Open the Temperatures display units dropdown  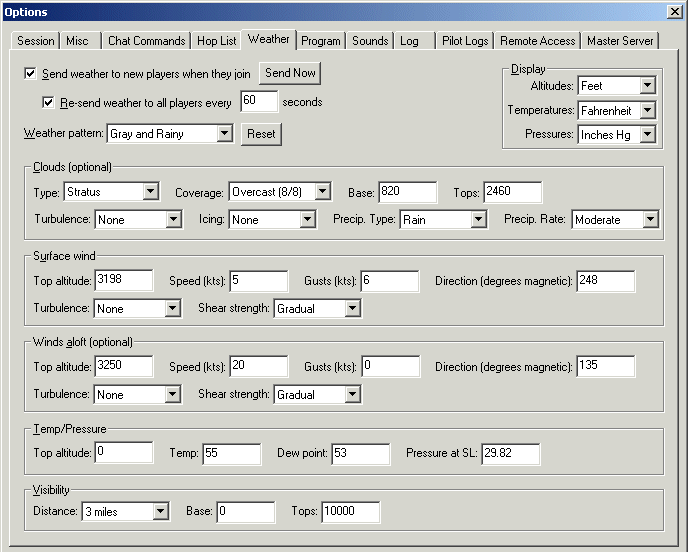coord(616,110)
